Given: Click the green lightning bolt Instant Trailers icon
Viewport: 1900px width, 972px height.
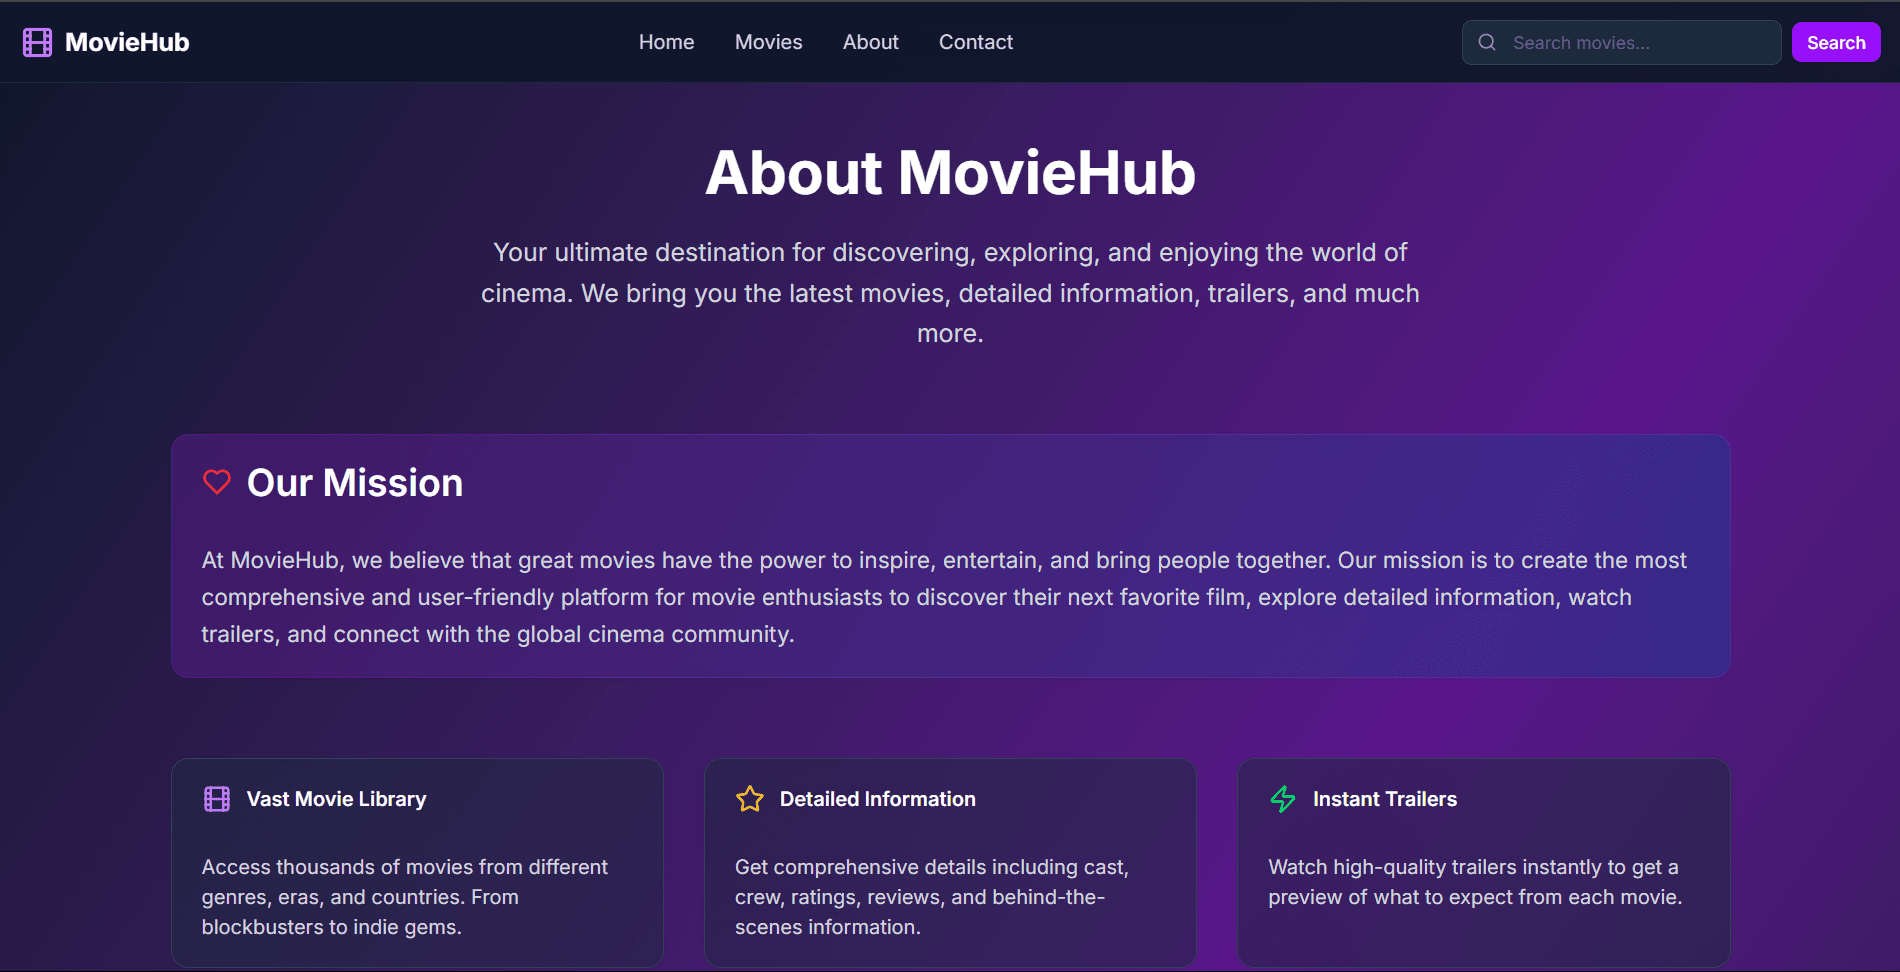Looking at the screenshot, I should [x=1283, y=799].
